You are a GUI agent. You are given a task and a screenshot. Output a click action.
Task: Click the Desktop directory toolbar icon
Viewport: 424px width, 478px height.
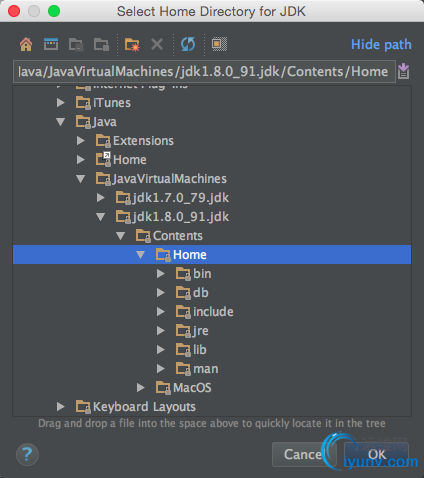[51, 44]
